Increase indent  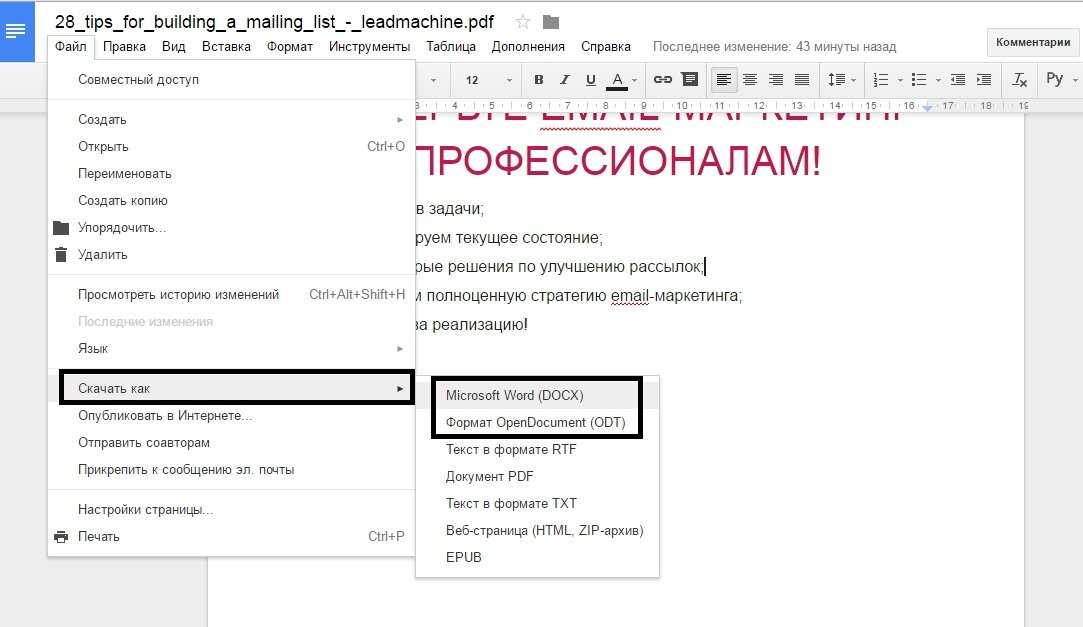click(x=984, y=79)
